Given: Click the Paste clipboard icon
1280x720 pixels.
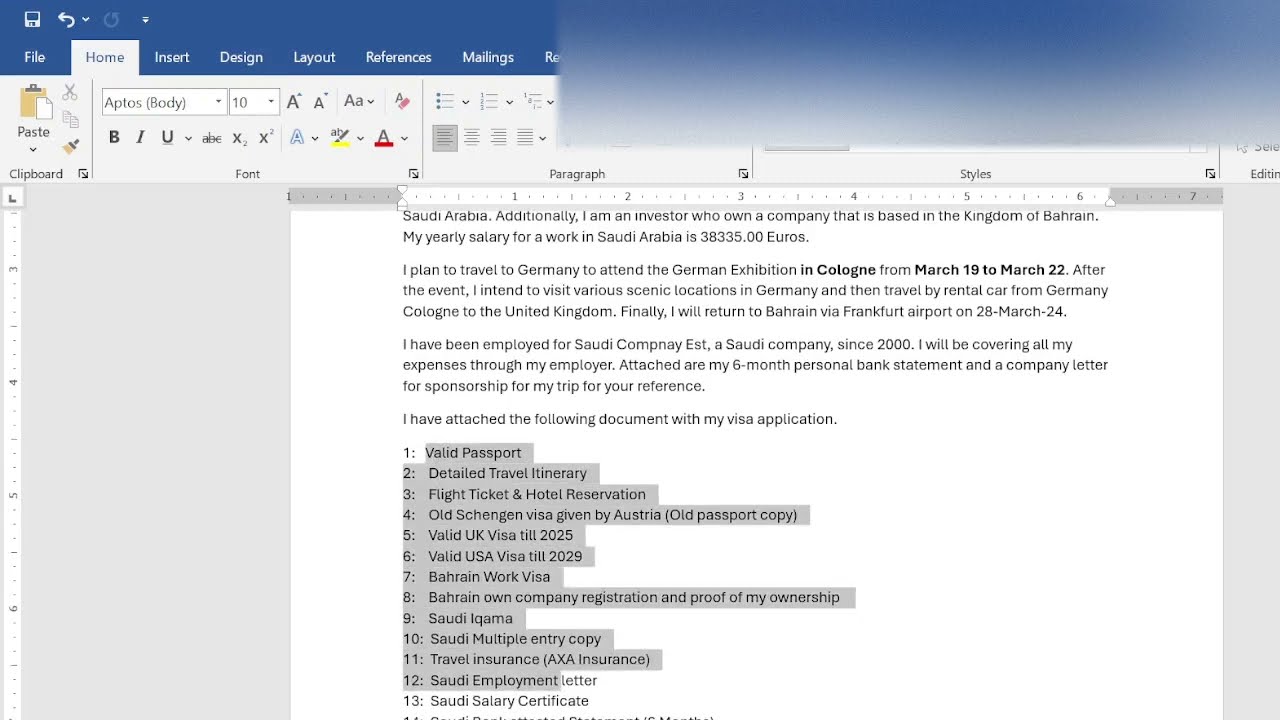Looking at the screenshot, I should pos(34,103).
